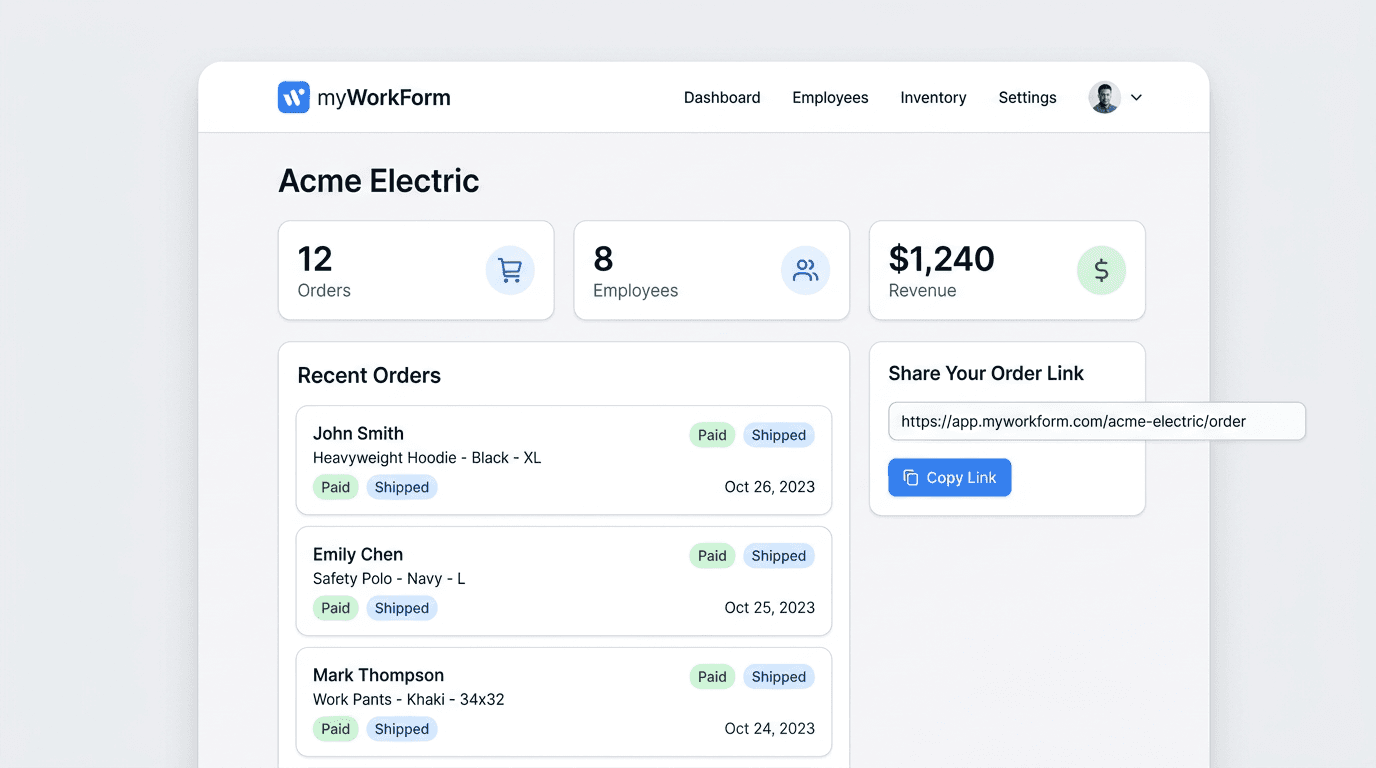Click the order link URL field
The width and height of the screenshot is (1376, 768).
point(1097,421)
